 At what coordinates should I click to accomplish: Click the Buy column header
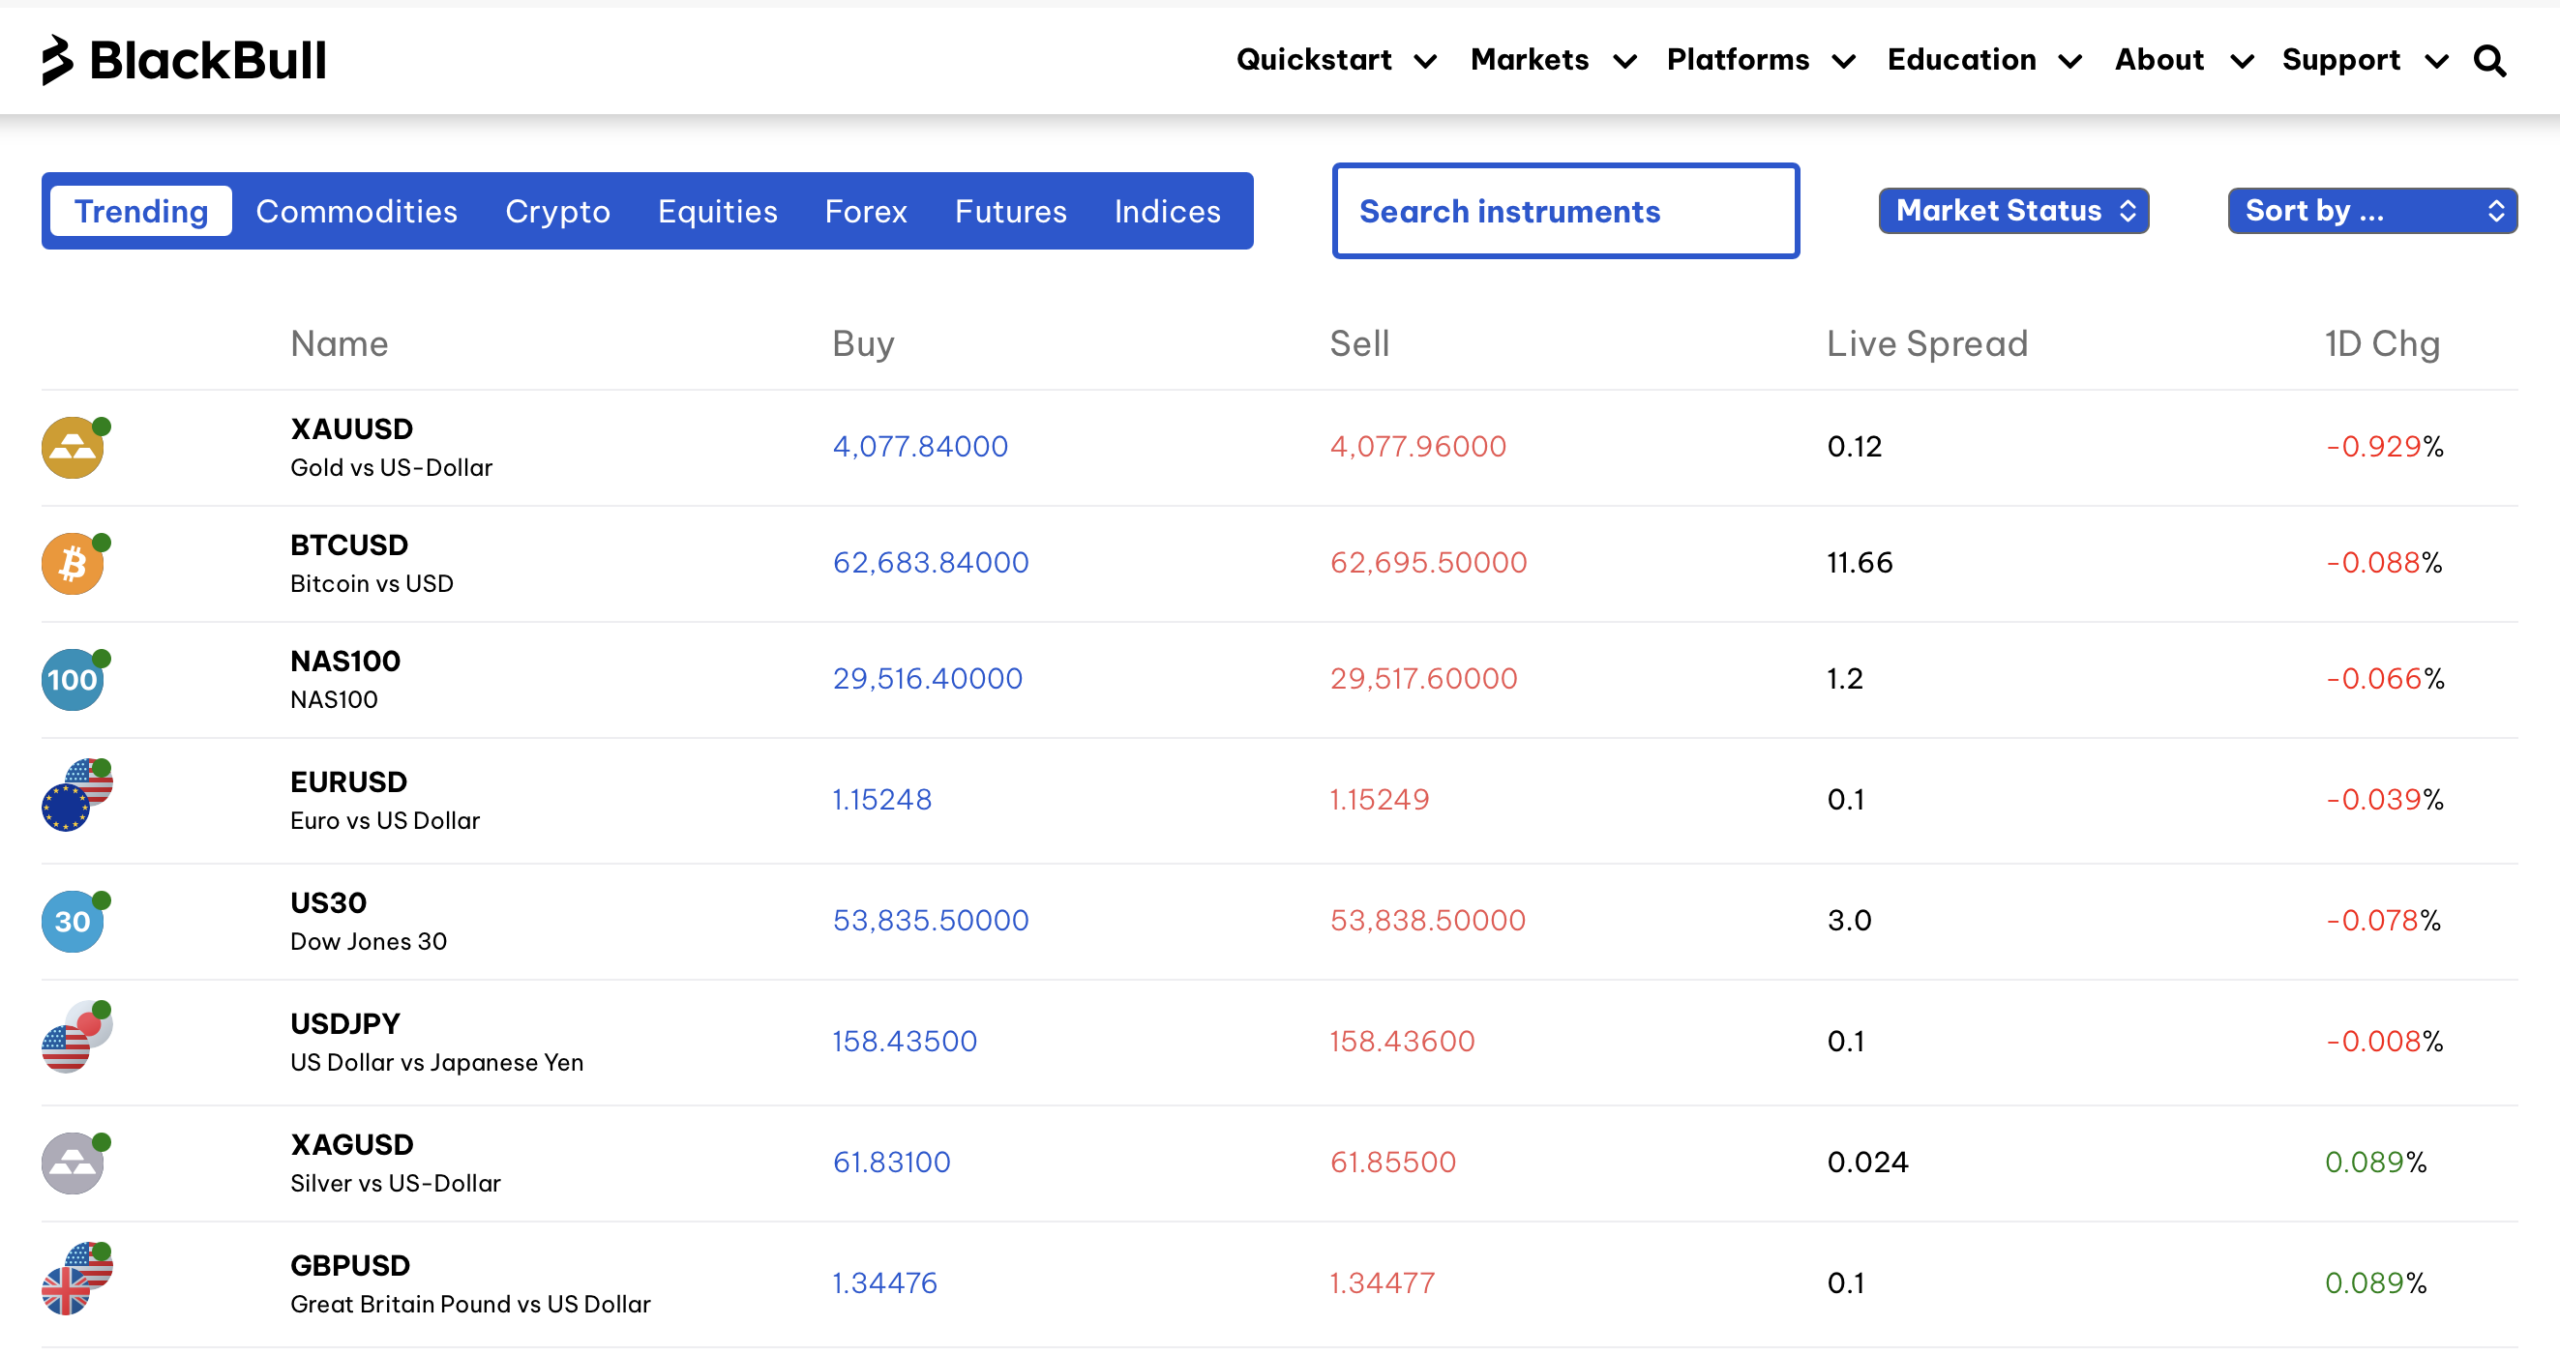point(863,344)
